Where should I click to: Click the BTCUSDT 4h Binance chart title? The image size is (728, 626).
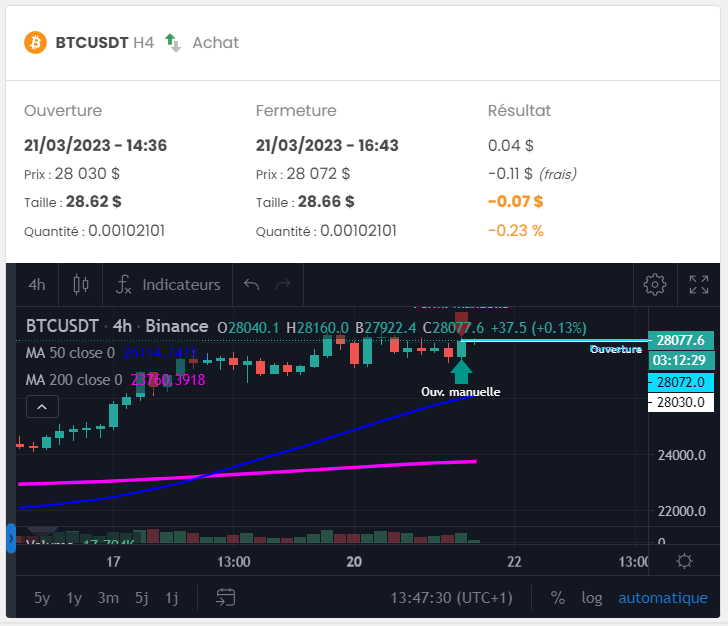point(117,326)
